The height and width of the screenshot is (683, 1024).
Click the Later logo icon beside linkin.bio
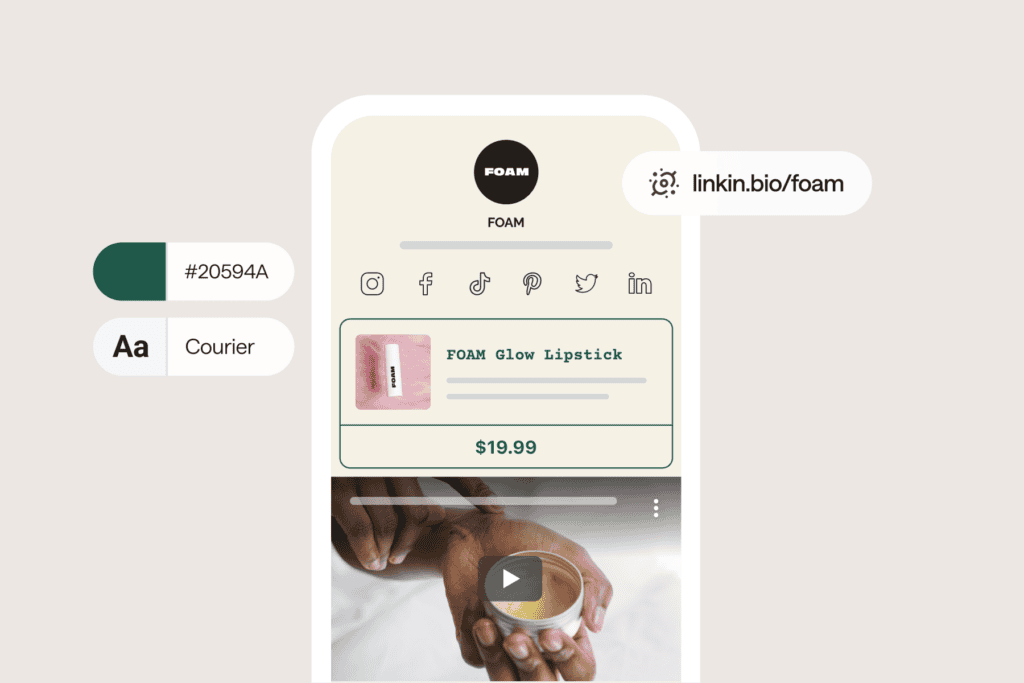[664, 183]
